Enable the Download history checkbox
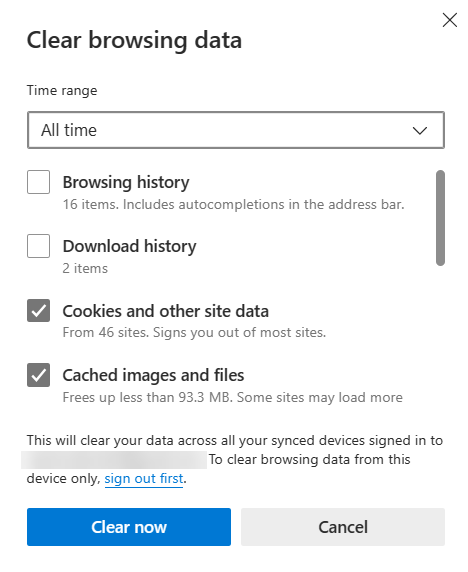This screenshot has height=572, width=468. [38, 246]
